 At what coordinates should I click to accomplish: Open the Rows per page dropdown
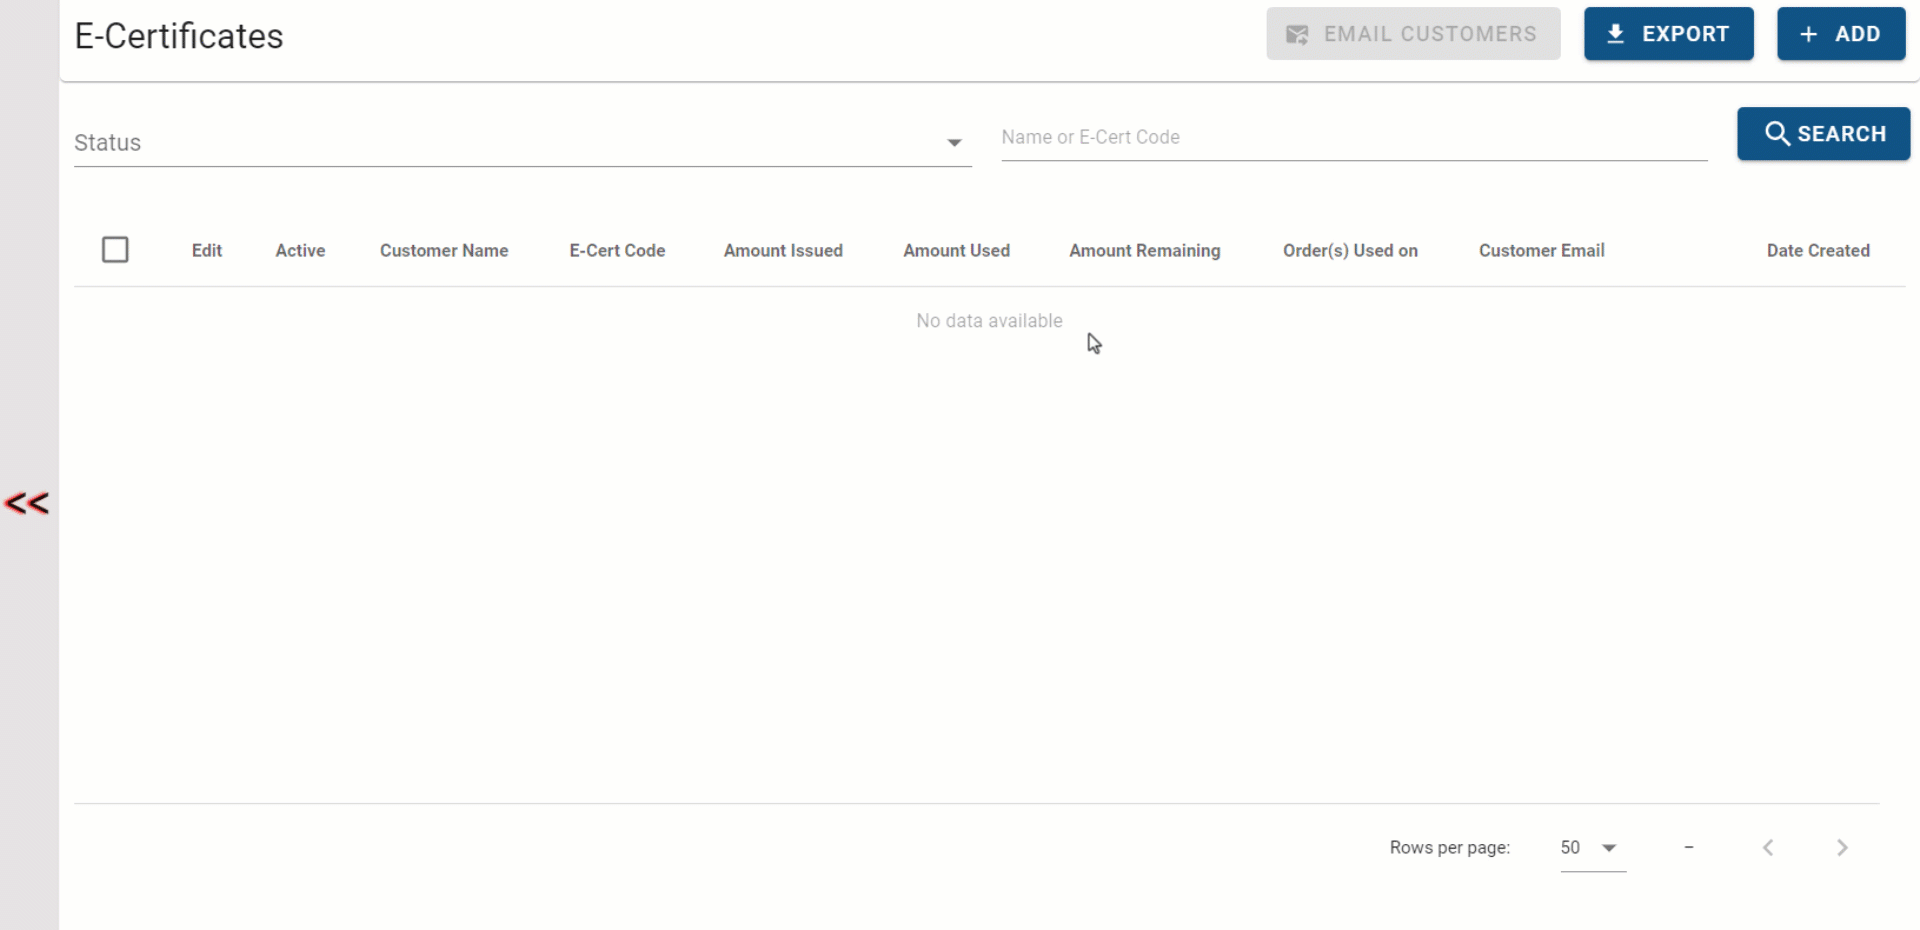click(x=1592, y=848)
